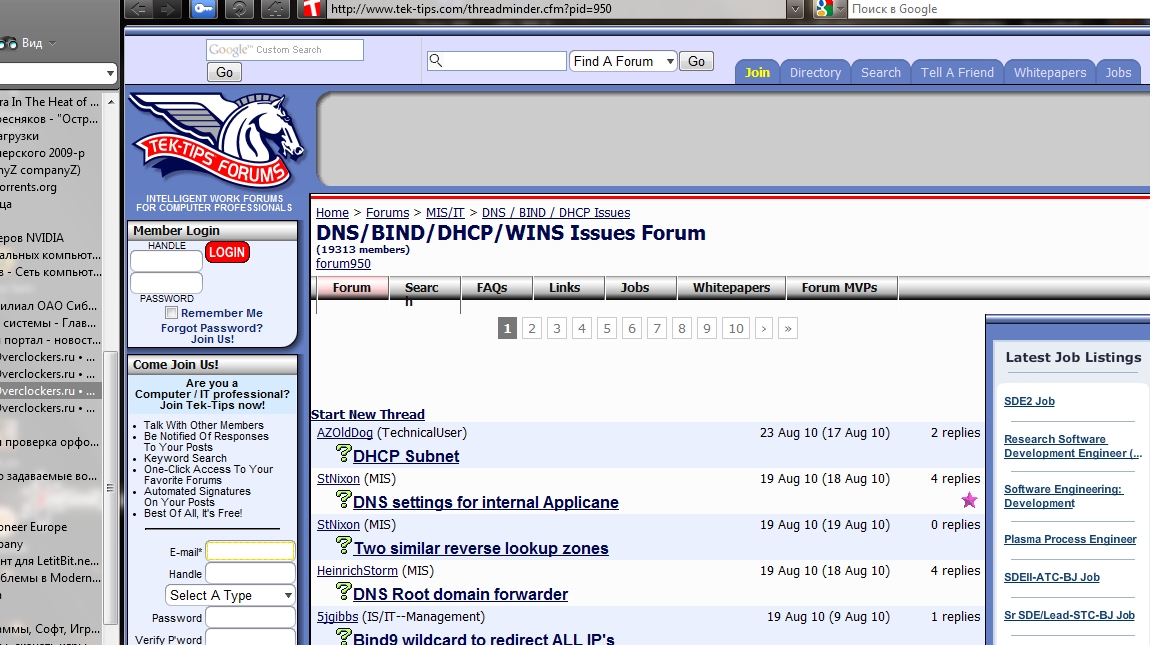
Task: Click MIS/IT breadcrumb link
Action: pyautogui.click(x=445, y=213)
